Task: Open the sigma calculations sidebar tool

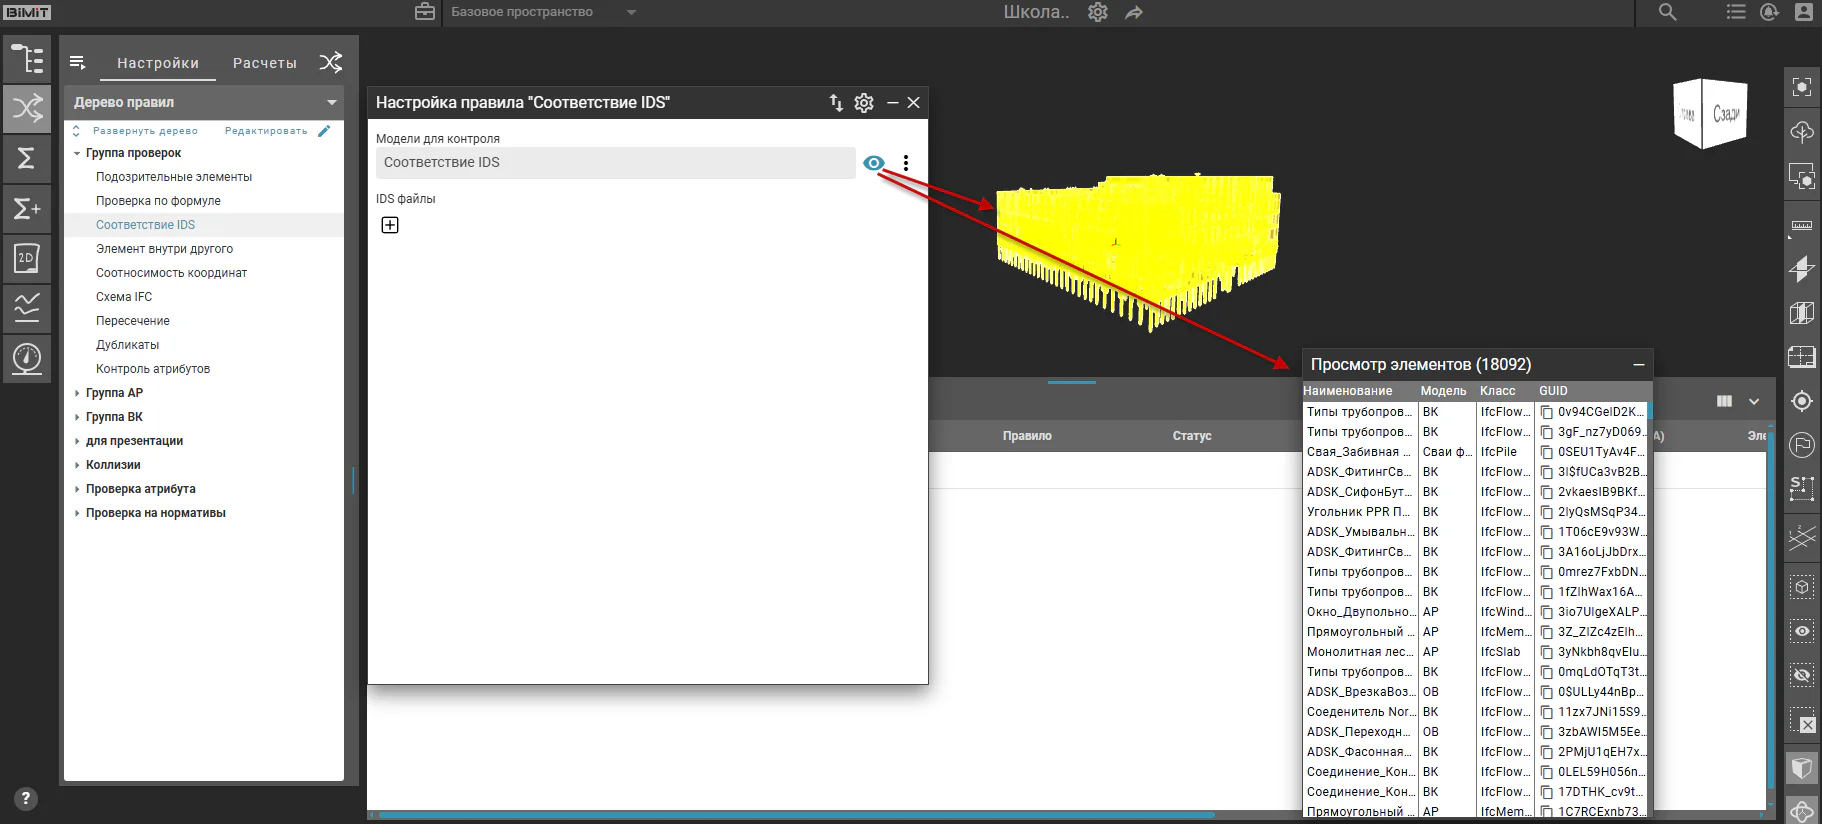Action: pyautogui.click(x=27, y=158)
